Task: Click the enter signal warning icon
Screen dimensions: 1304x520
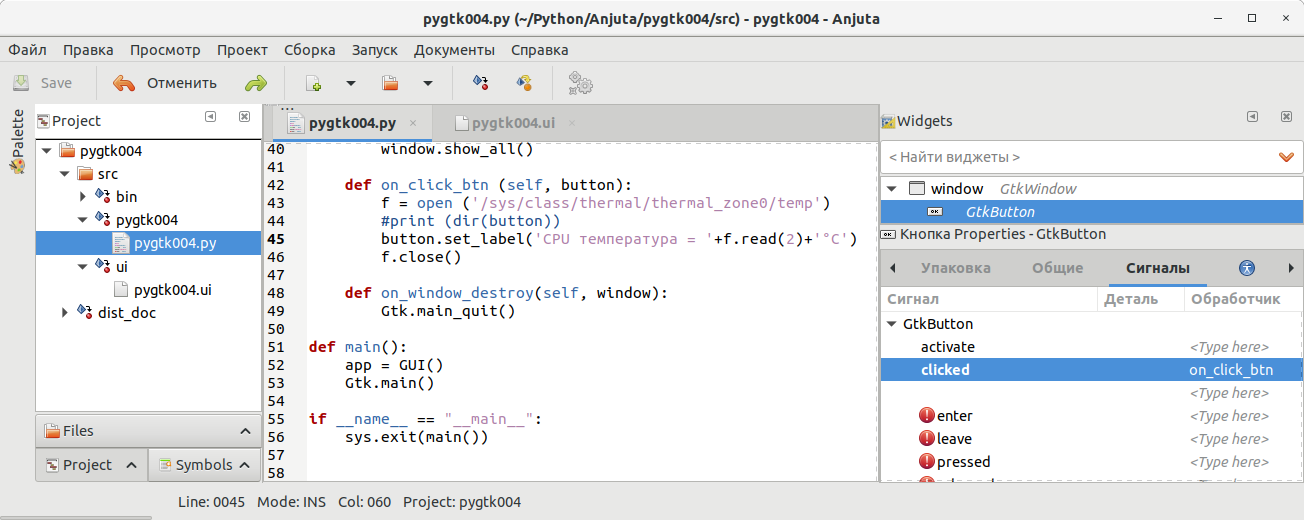Action: (x=927, y=416)
